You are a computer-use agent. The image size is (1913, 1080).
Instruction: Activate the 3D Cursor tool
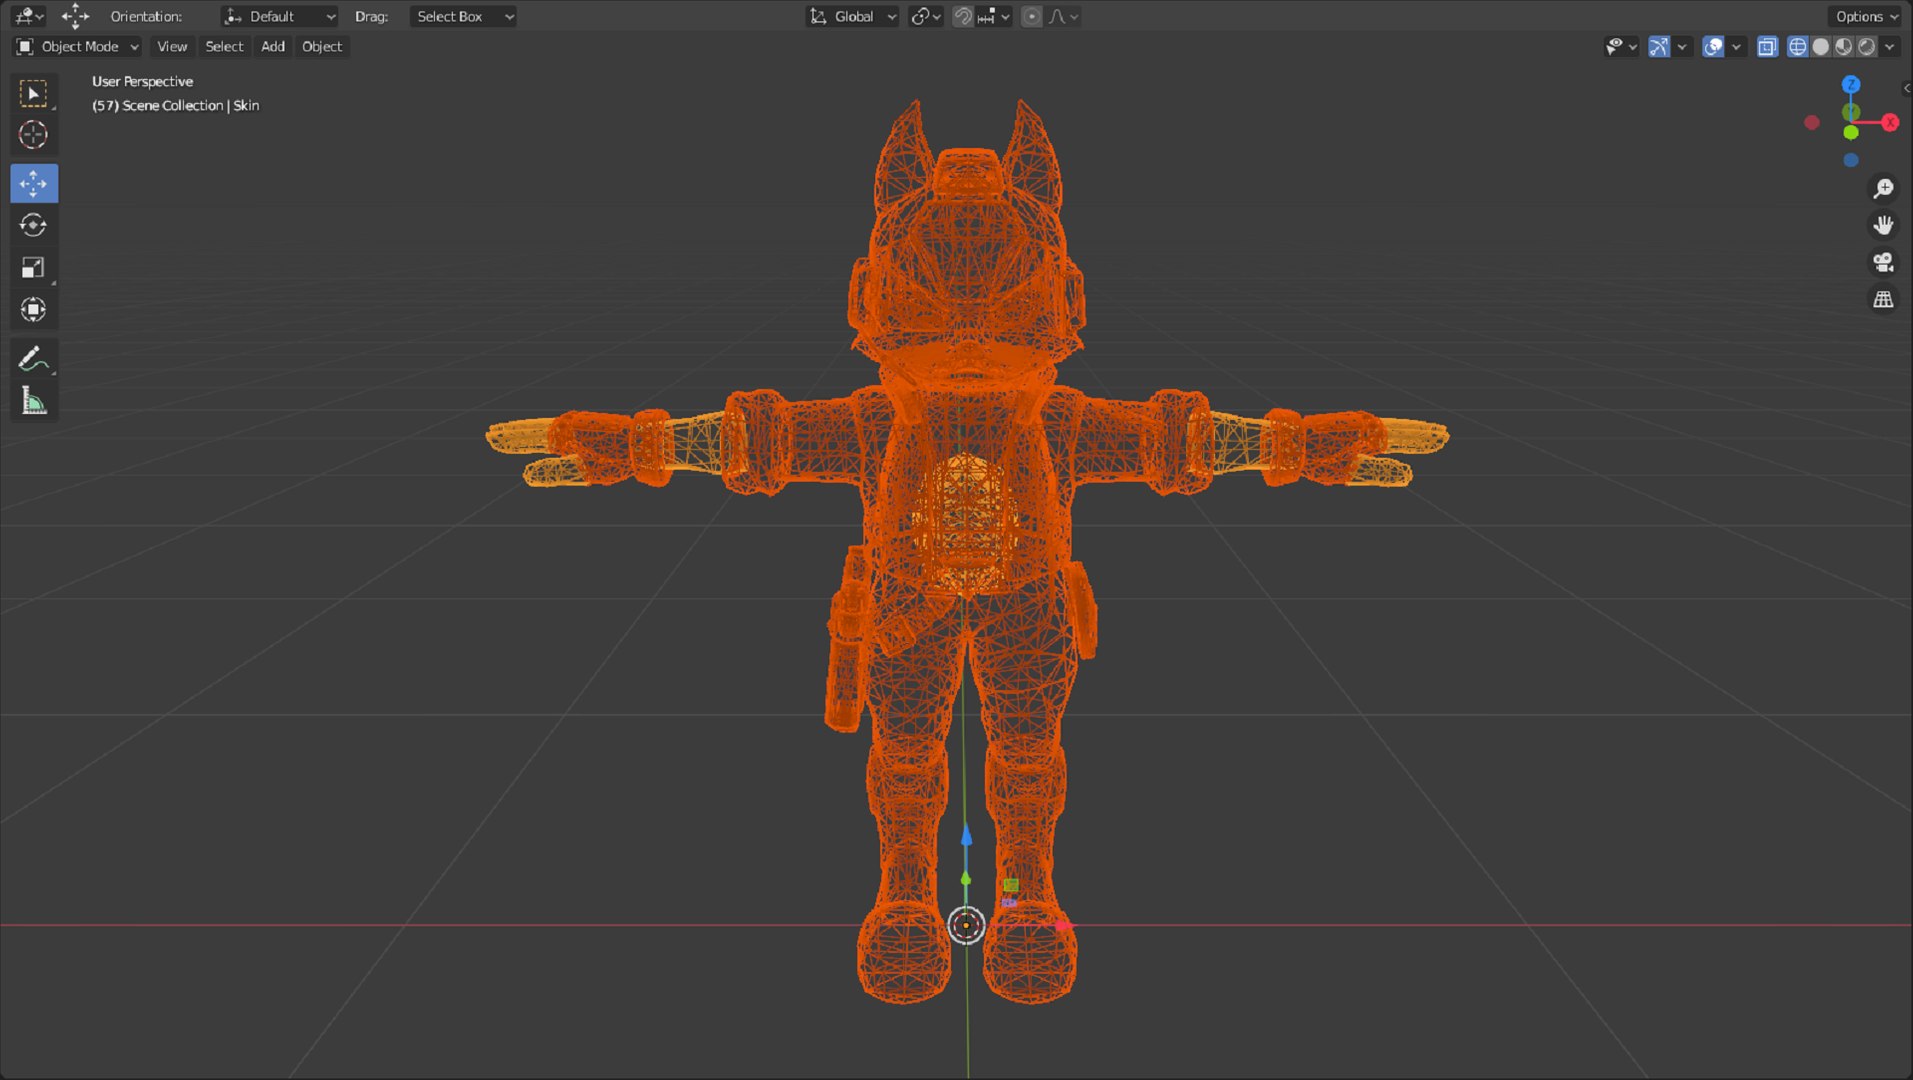(34, 135)
